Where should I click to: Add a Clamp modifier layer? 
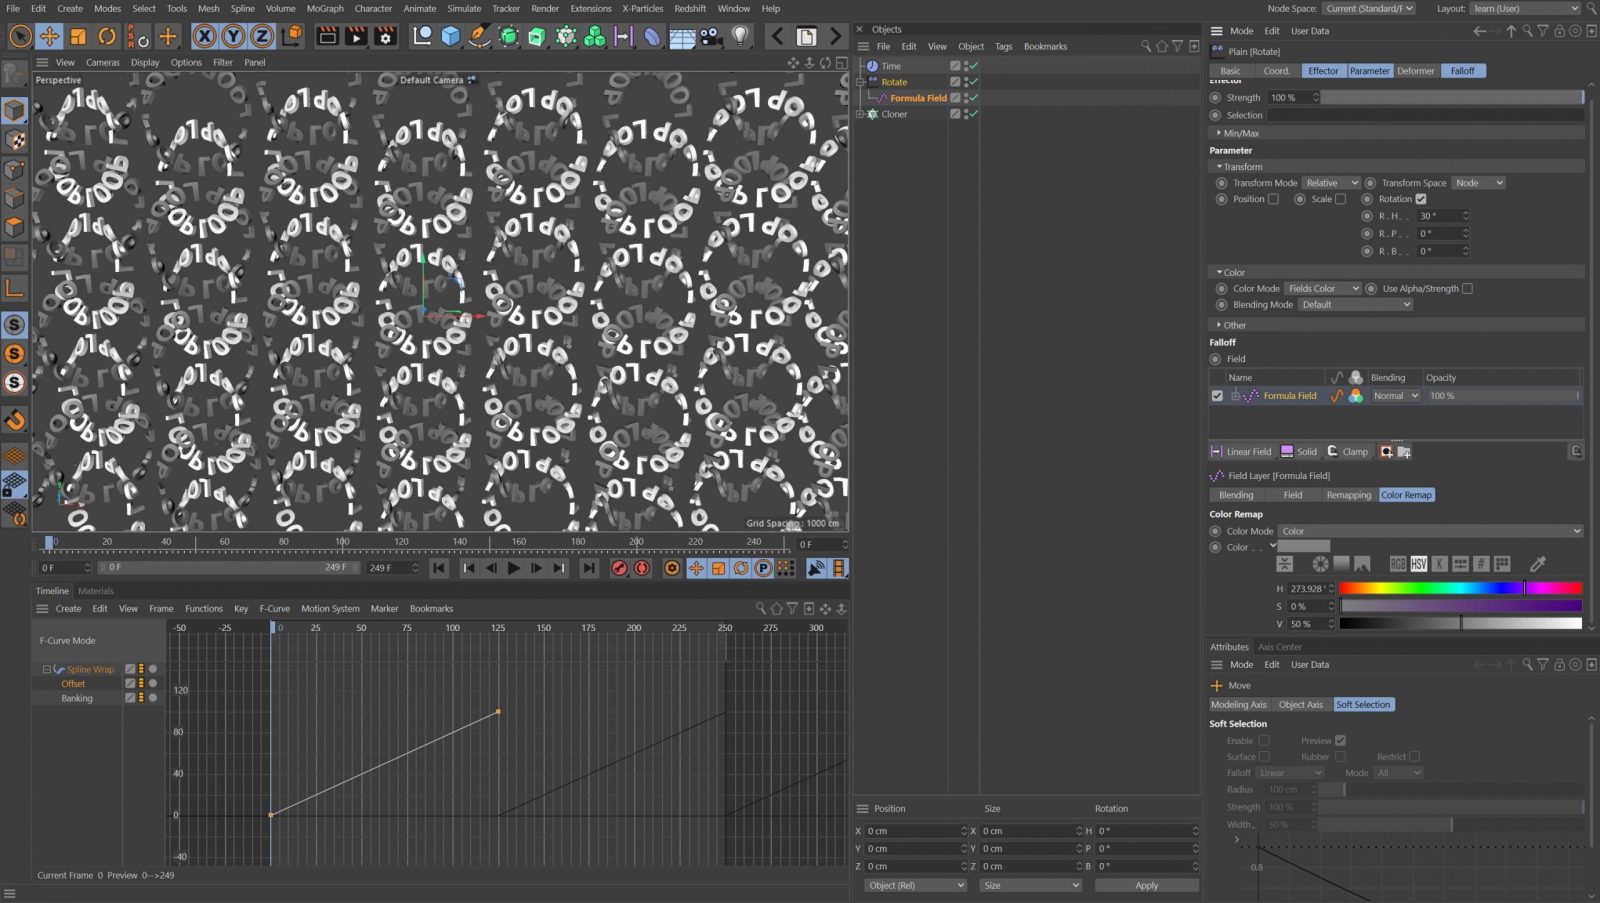1348,452
